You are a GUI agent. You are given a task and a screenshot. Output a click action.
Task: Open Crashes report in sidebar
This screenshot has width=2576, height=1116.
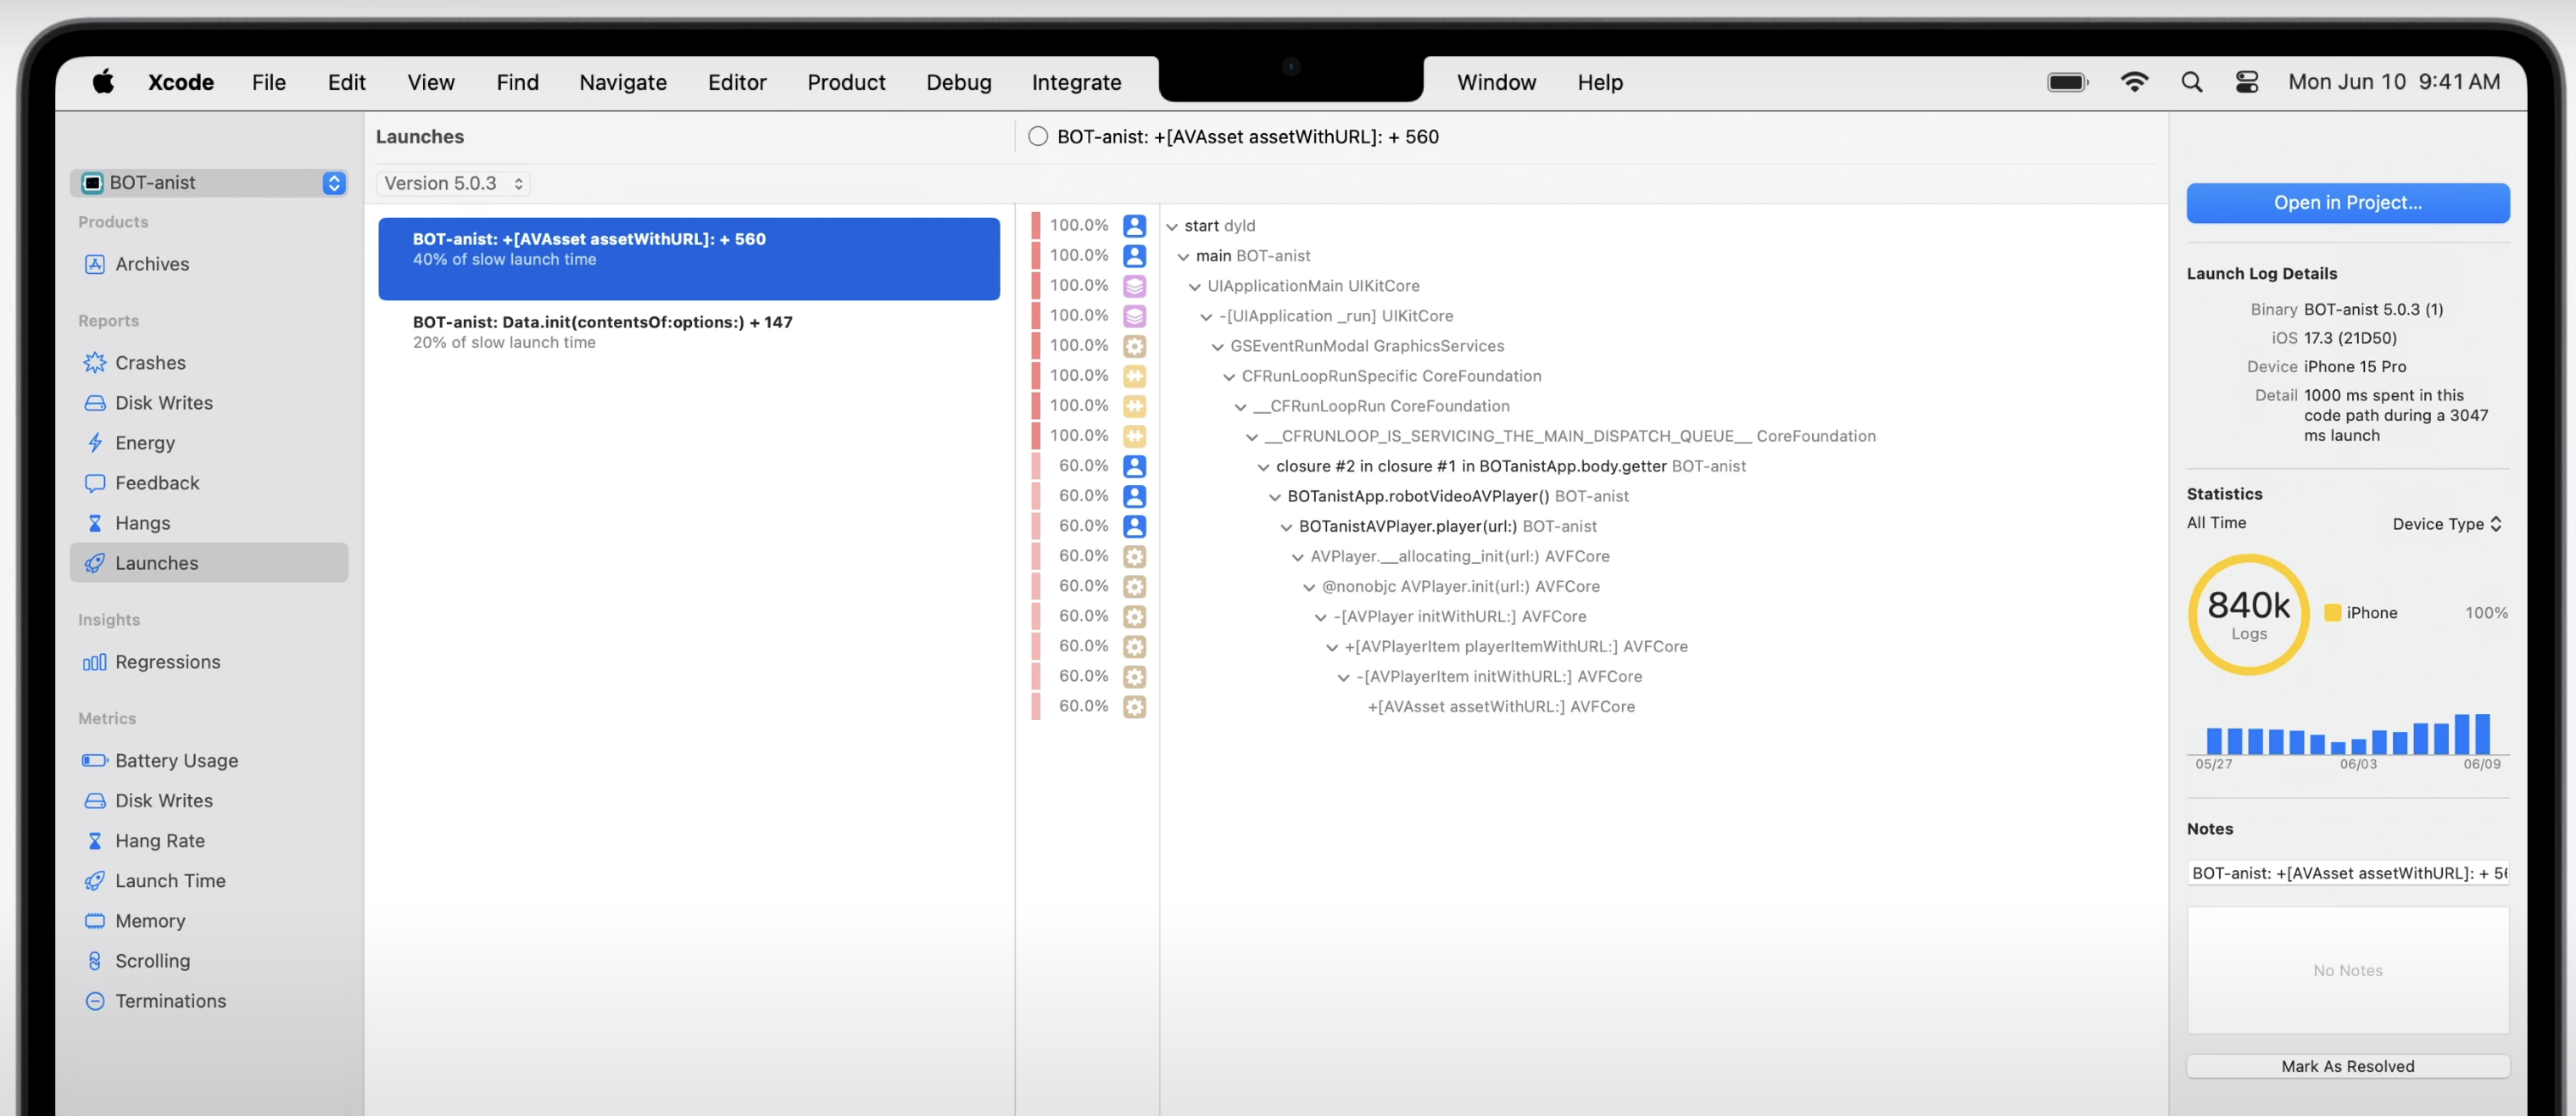pyautogui.click(x=150, y=363)
